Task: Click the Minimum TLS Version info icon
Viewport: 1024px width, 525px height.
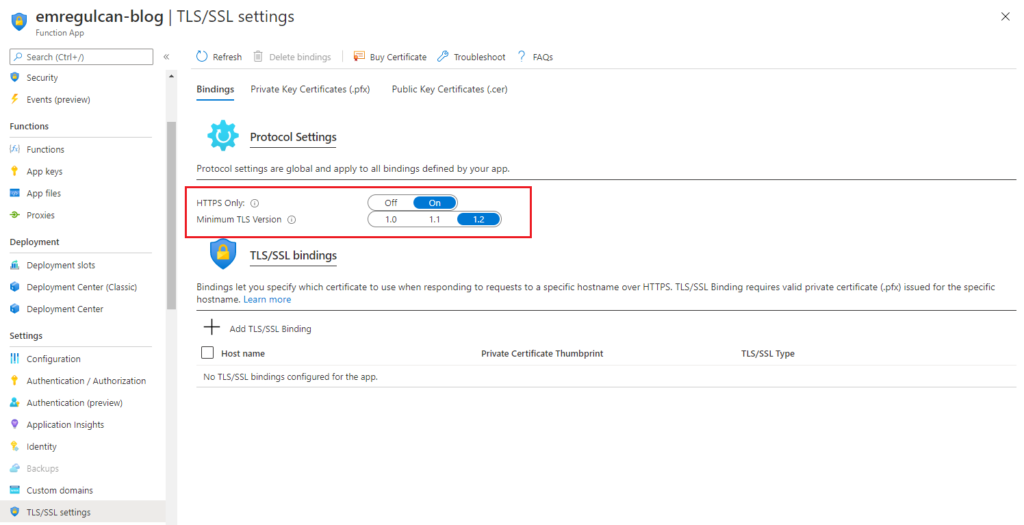Action: (292, 219)
